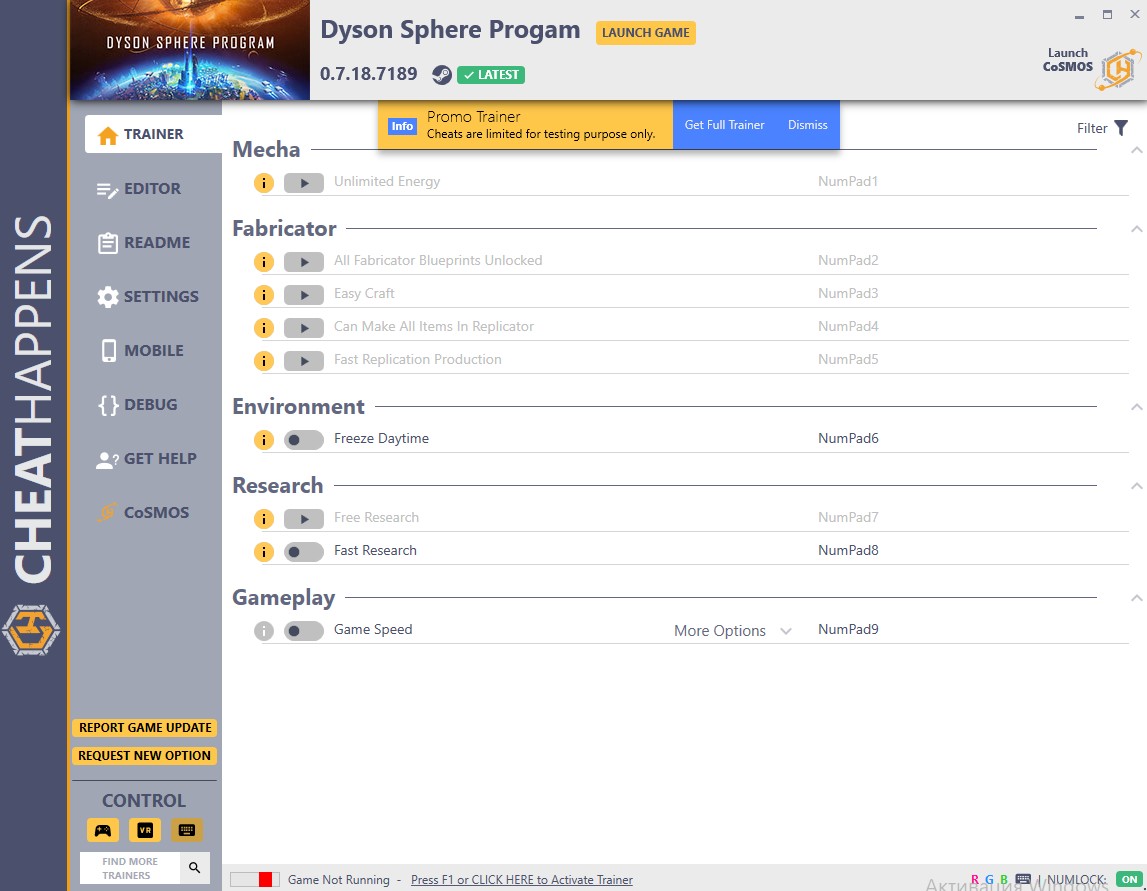Click the link to activate the trainer
Viewport: 1147px width, 891px height.
point(522,880)
